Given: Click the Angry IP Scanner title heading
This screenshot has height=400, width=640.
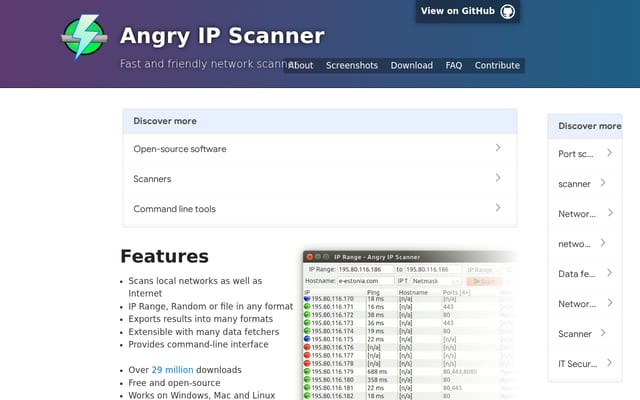Looking at the screenshot, I should [222, 36].
